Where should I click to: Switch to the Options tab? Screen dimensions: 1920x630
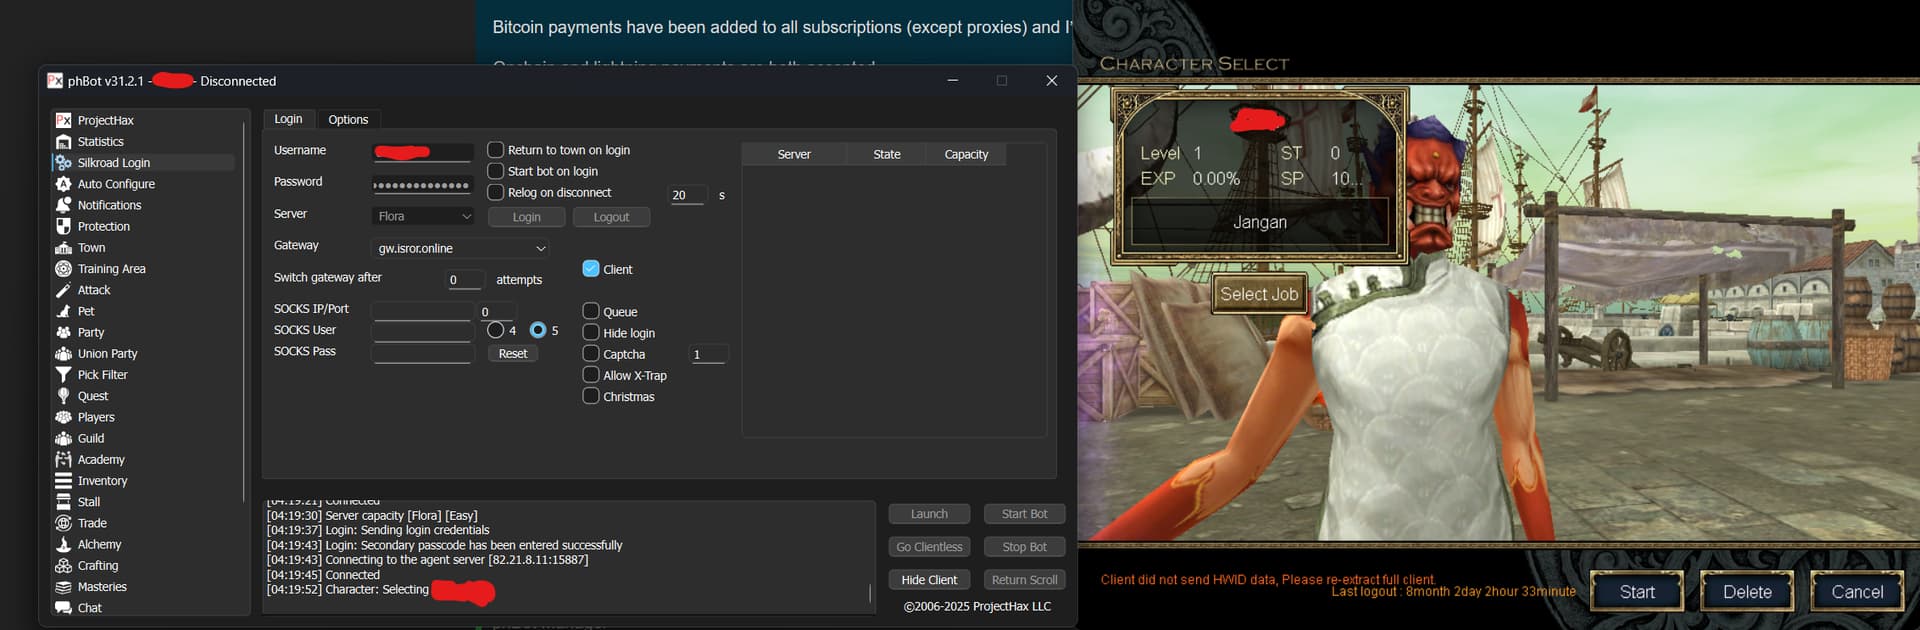[x=348, y=119]
